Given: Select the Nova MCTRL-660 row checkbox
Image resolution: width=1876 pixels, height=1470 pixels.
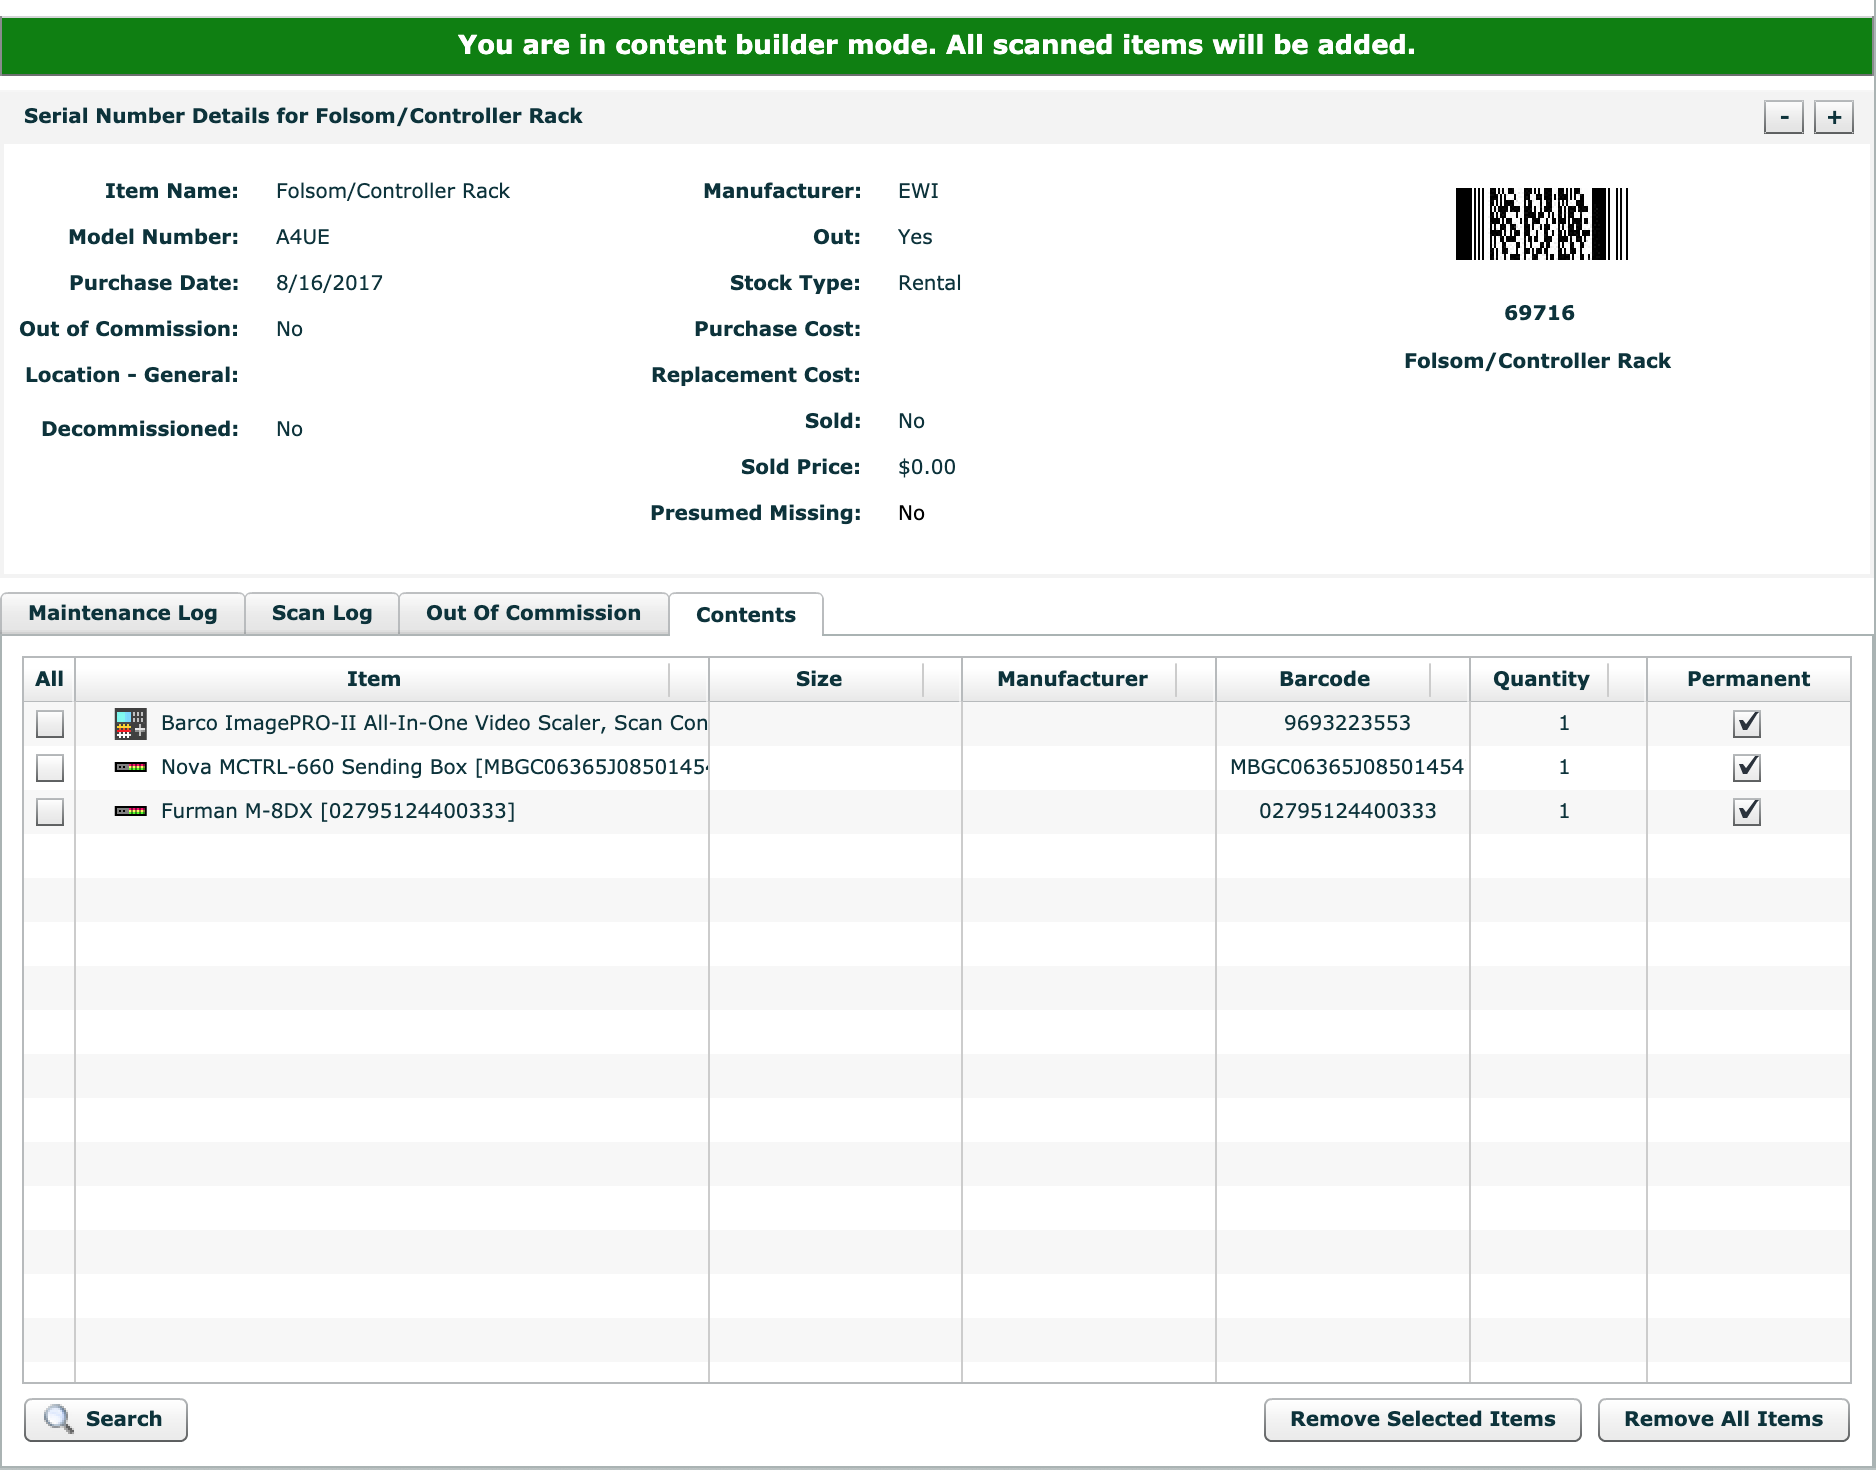Looking at the screenshot, I should (x=50, y=767).
